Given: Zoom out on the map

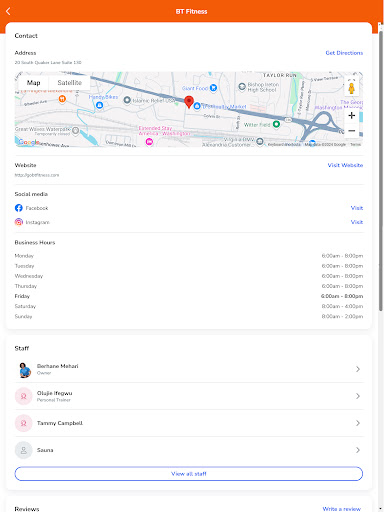Looking at the screenshot, I should click(x=351, y=131).
